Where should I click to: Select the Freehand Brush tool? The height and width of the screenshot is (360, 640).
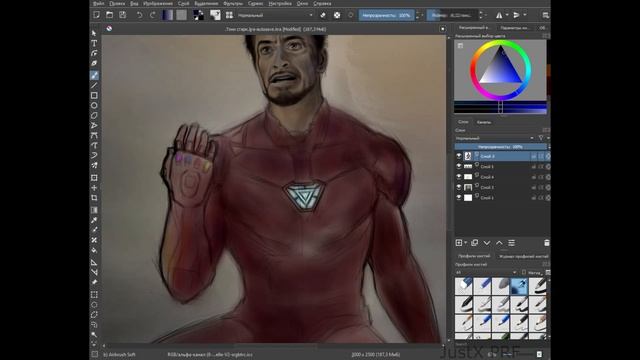coord(94,75)
